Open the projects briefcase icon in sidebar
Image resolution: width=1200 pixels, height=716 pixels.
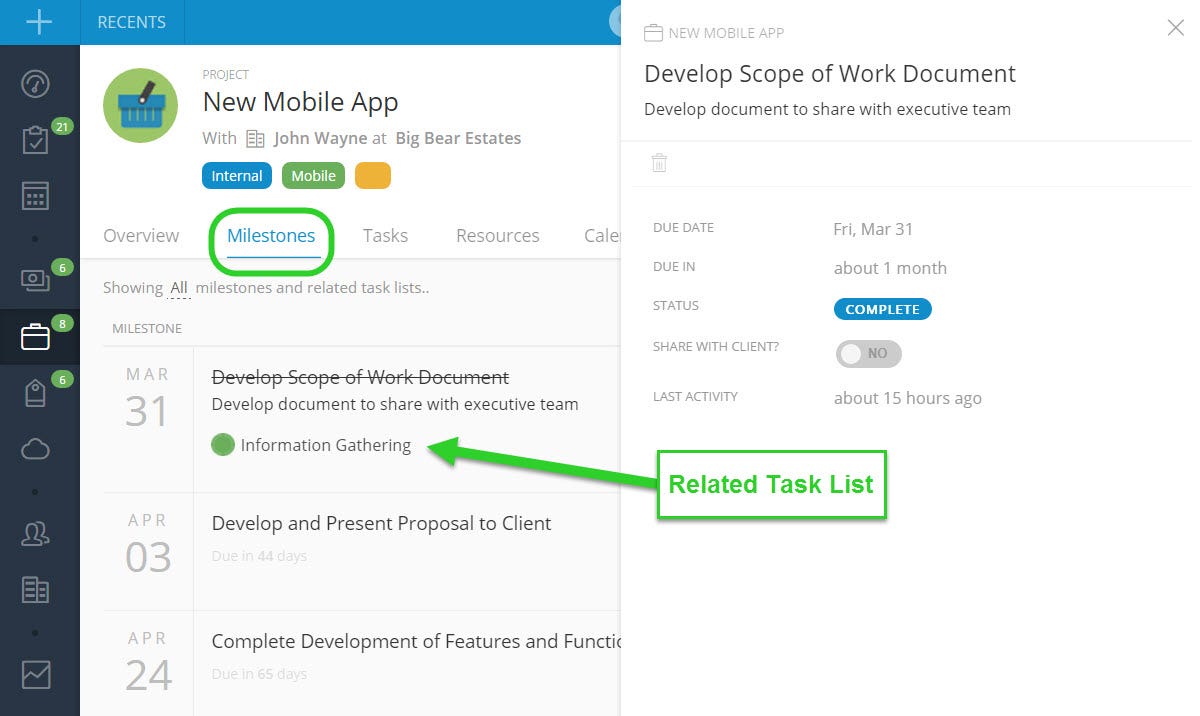coord(36,337)
